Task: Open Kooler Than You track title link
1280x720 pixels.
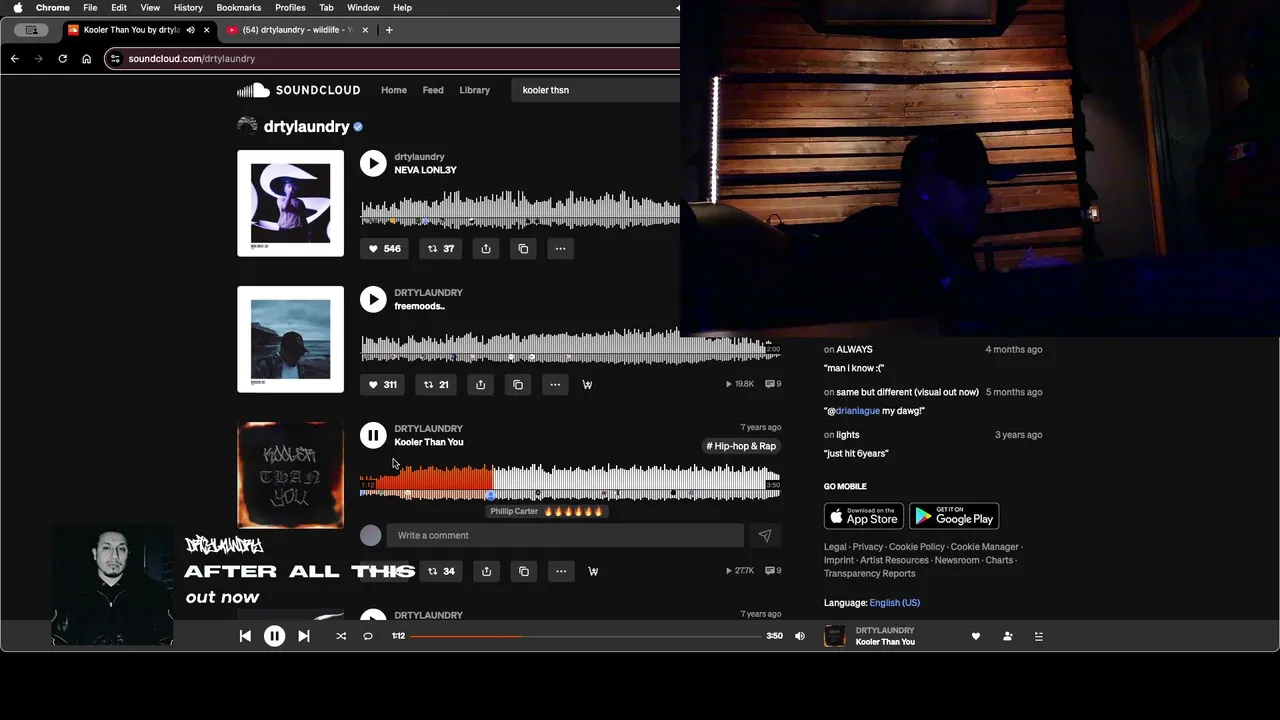Action: click(429, 442)
